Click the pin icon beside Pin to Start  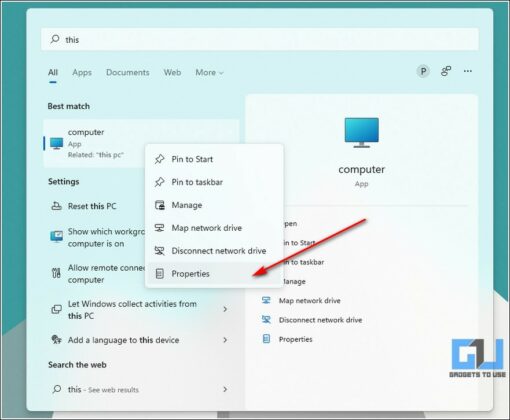[x=160, y=159]
